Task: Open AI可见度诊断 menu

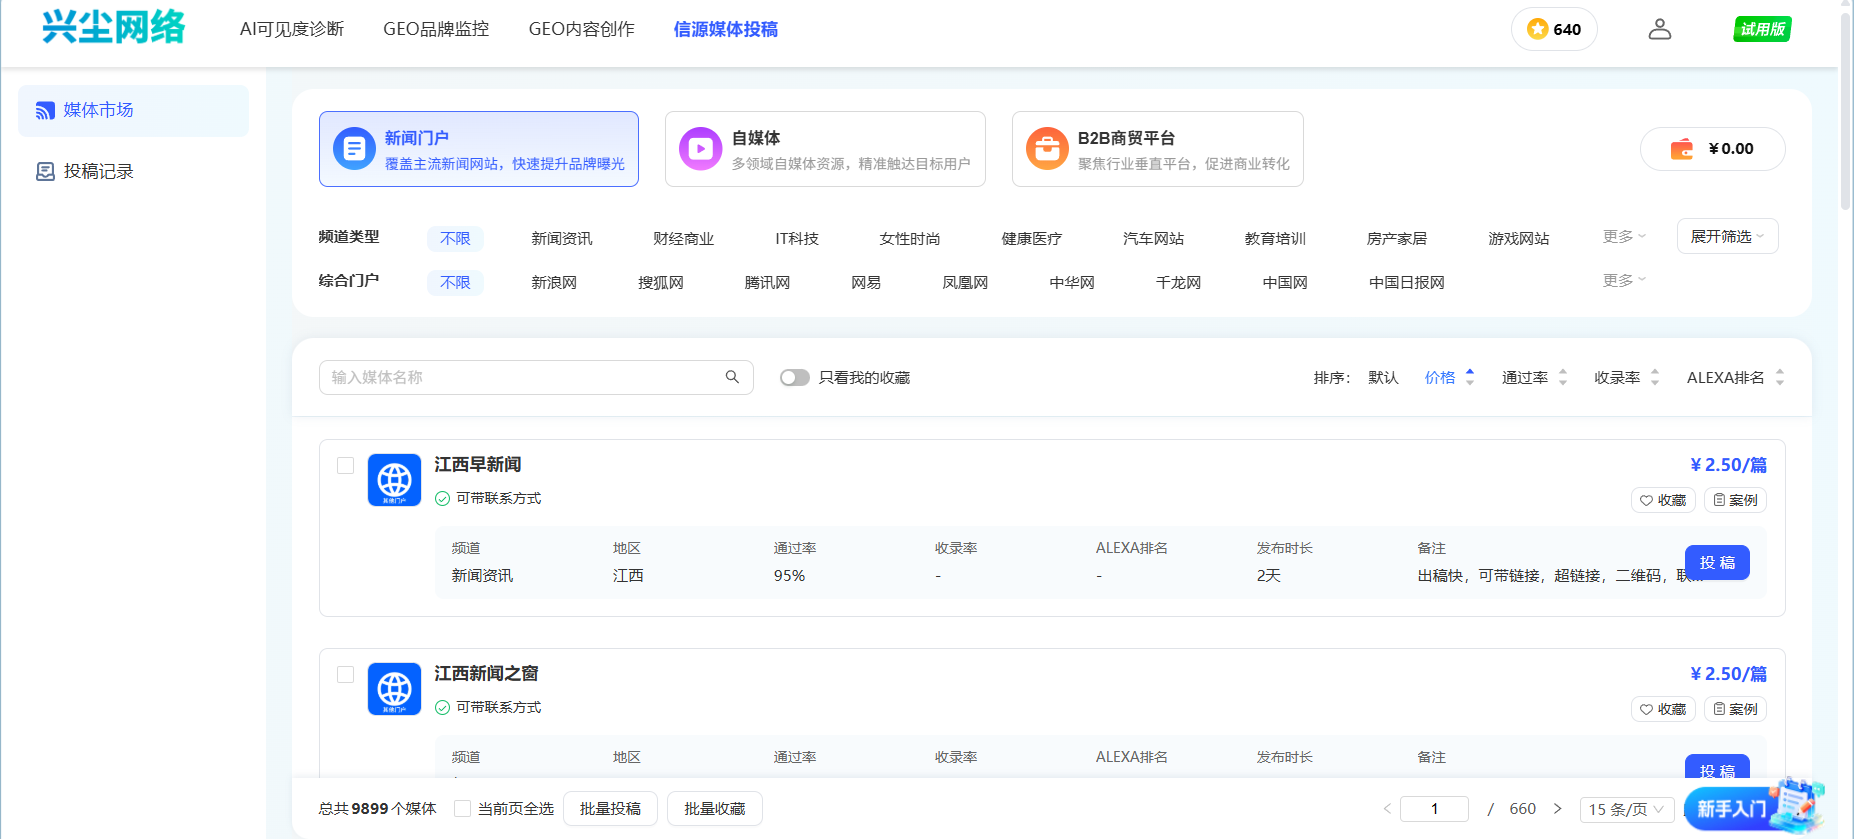Action: click(x=292, y=29)
